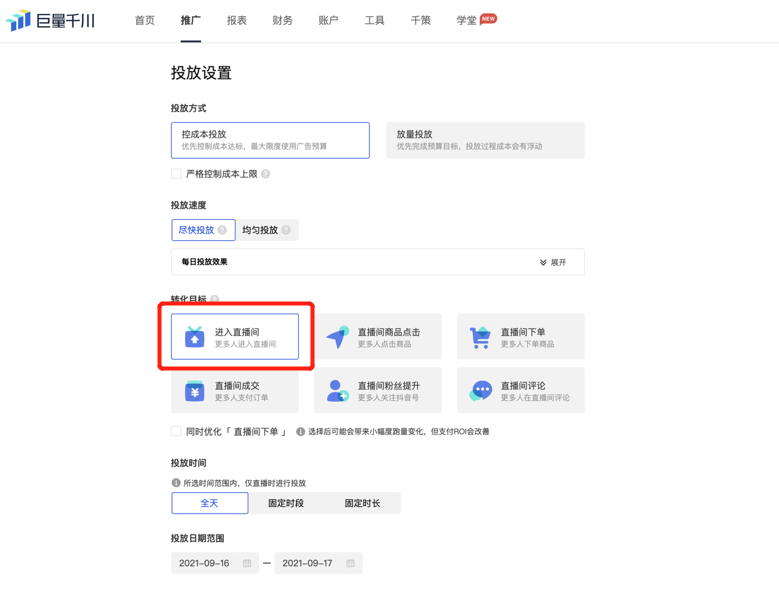Choose 均匀投放 speed option

(267, 230)
